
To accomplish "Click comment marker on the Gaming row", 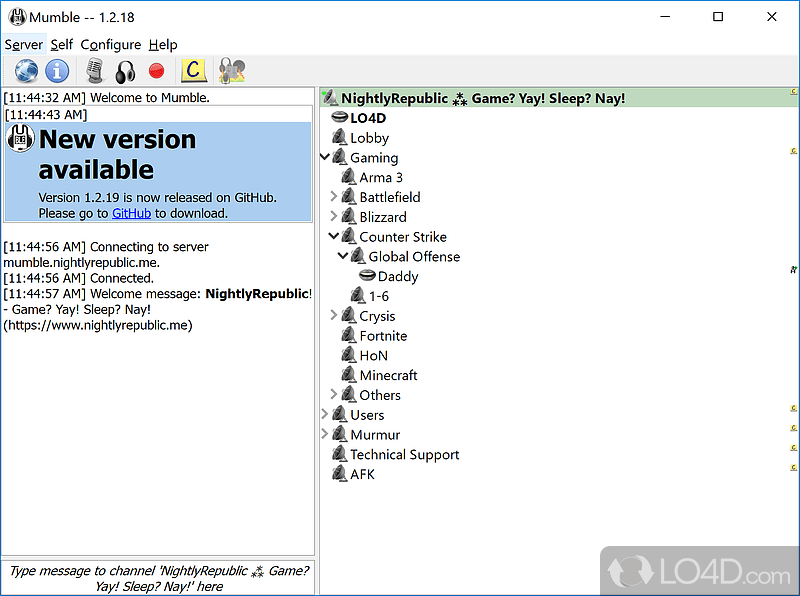I will pyautogui.click(x=794, y=151).
